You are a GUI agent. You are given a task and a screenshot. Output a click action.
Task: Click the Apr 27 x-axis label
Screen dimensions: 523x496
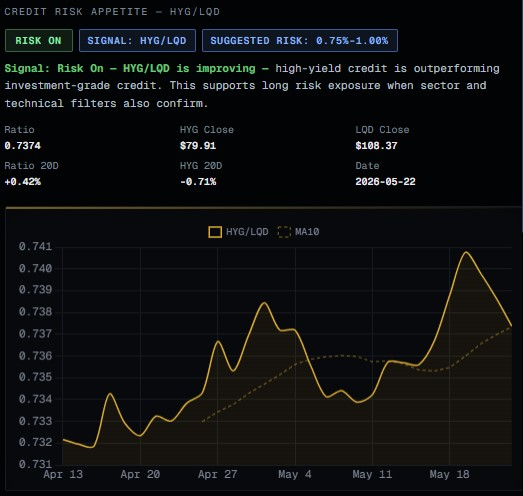(x=217, y=474)
